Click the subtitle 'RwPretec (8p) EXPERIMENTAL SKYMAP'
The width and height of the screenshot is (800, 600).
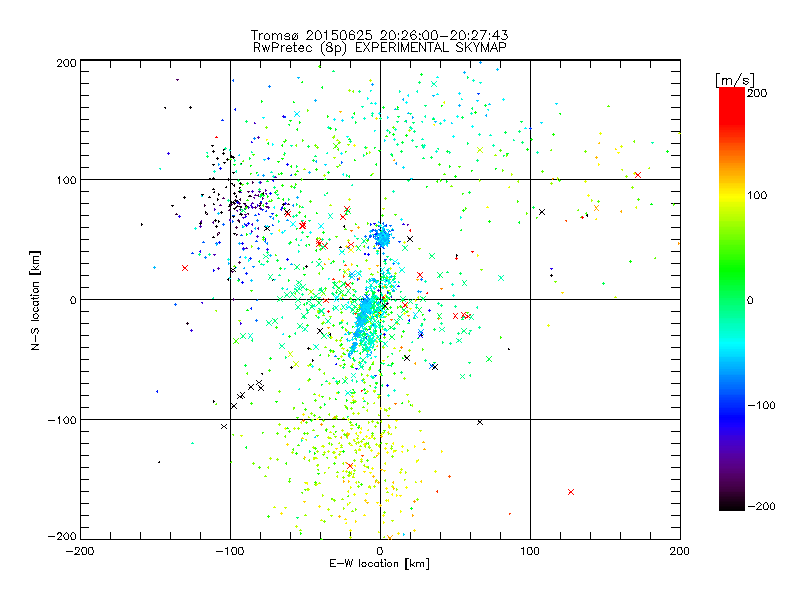[379, 47]
